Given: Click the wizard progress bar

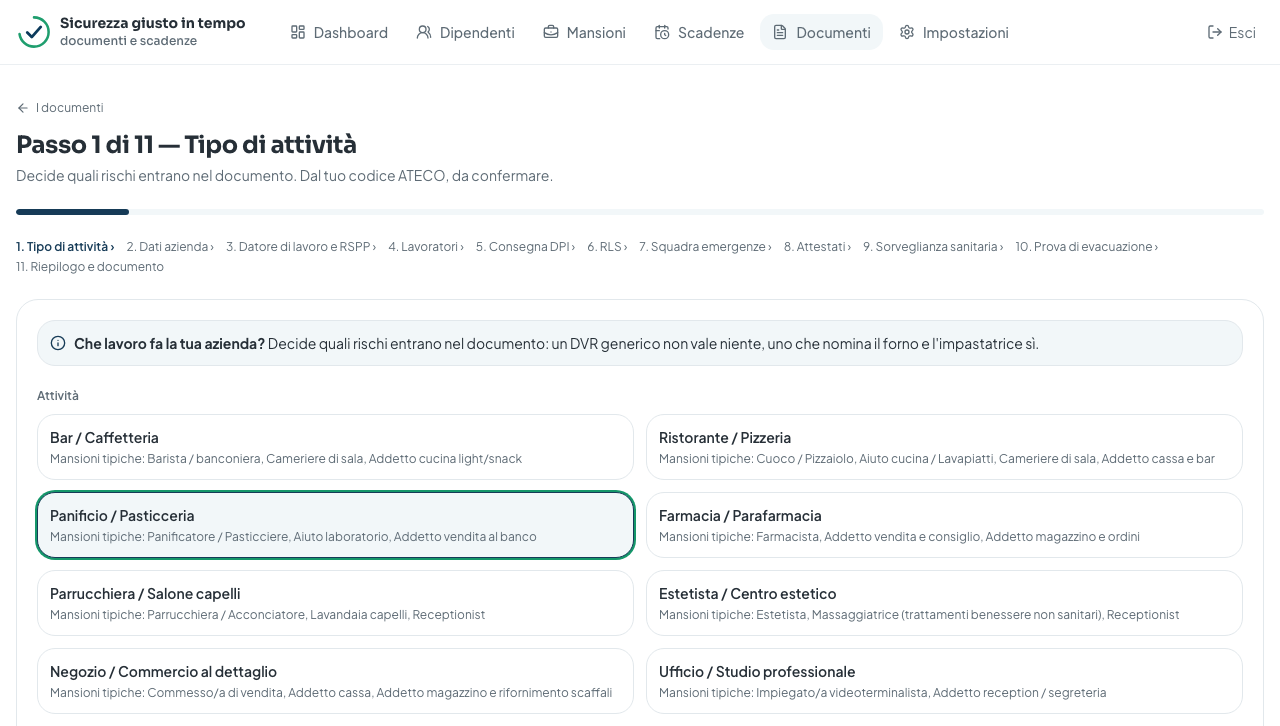Looking at the screenshot, I should click(640, 212).
